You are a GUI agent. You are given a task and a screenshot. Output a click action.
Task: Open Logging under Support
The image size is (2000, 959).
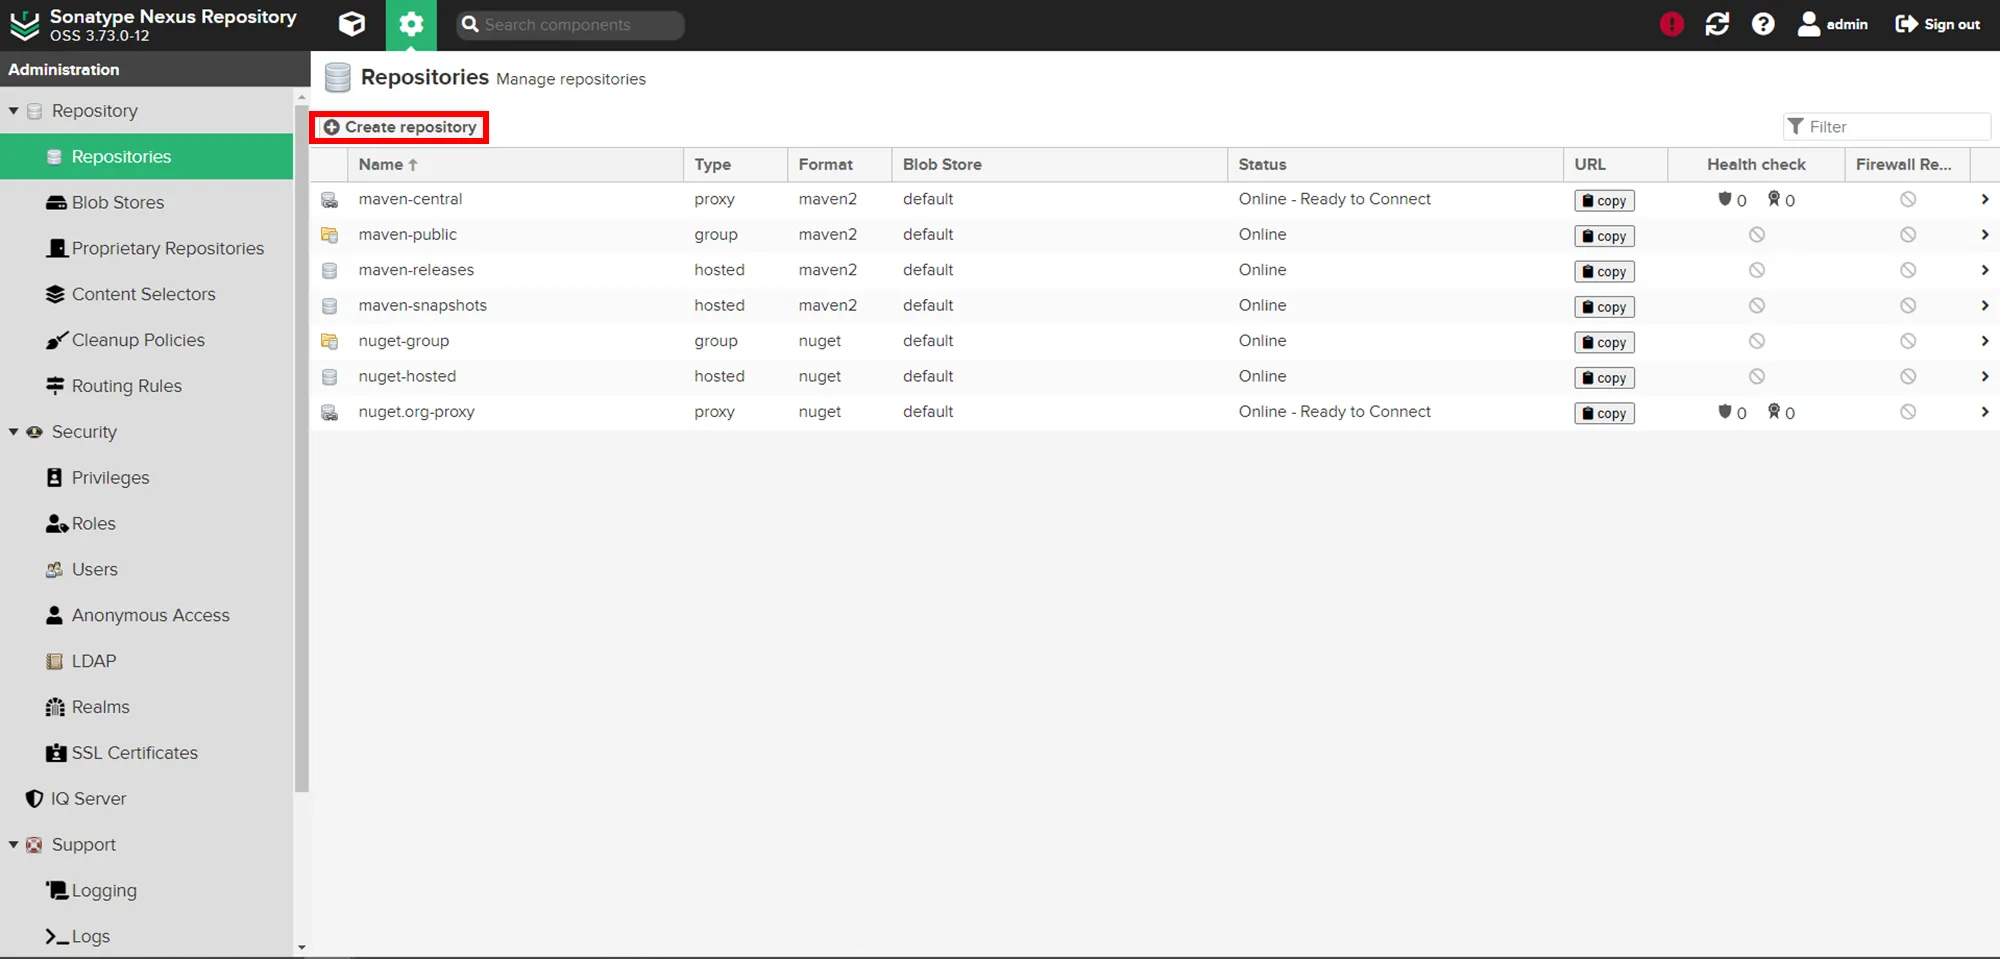(91, 891)
